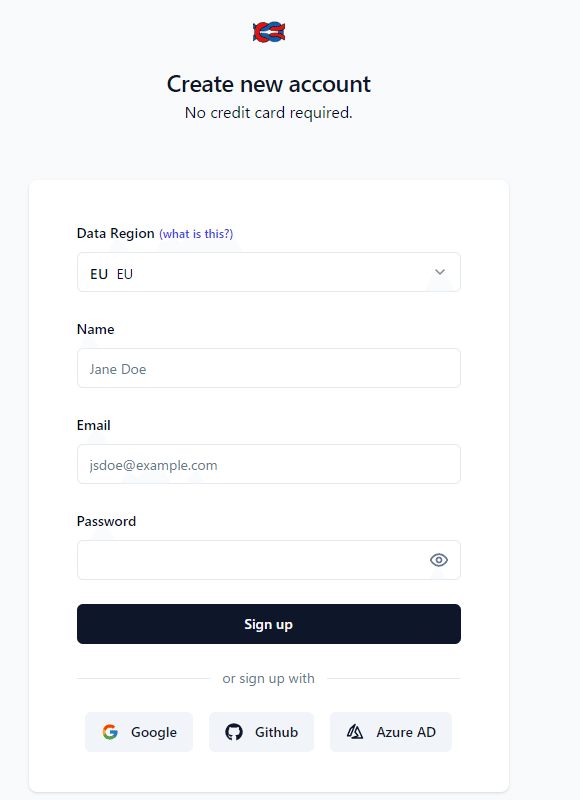The width and height of the screenshot is (580, 800).
Task: Click the dark Sign up button
Action: tap(269, 624)
